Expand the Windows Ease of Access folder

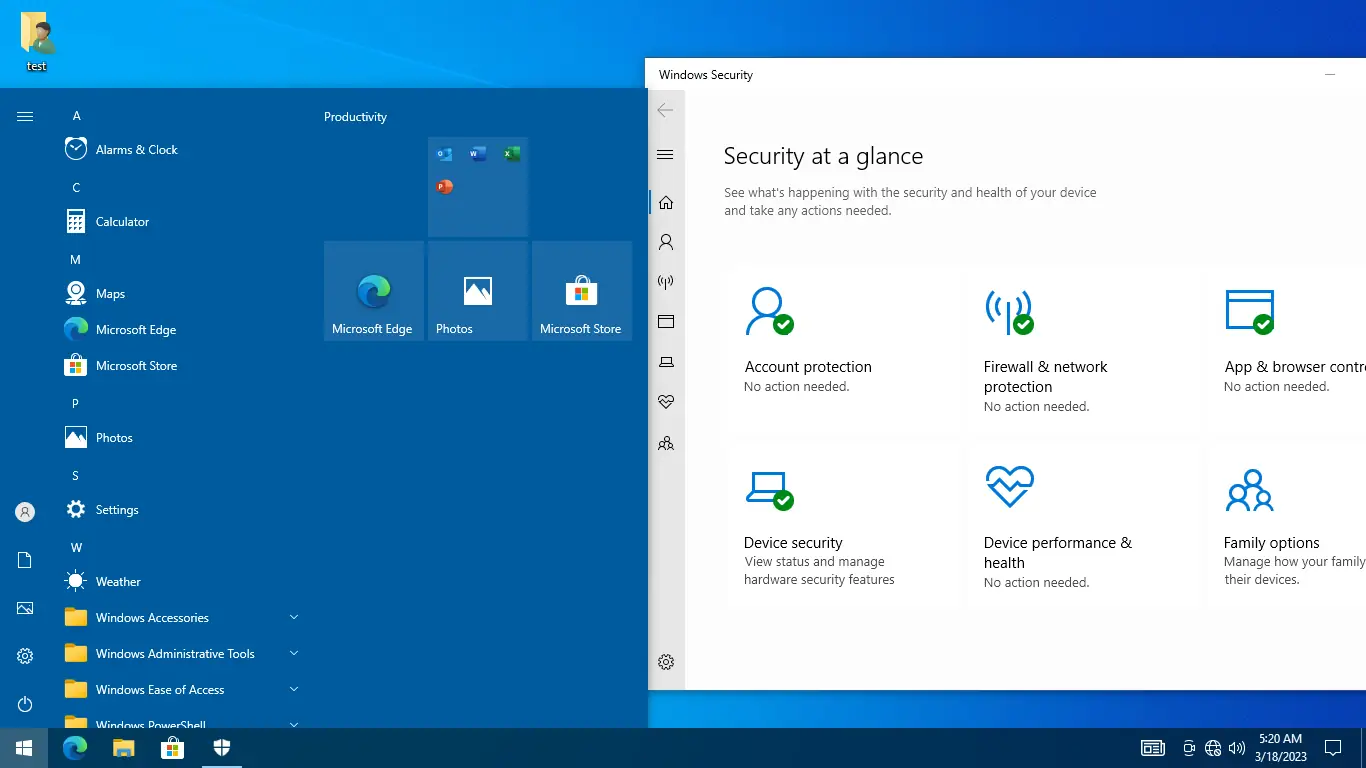tap(182, 690)
